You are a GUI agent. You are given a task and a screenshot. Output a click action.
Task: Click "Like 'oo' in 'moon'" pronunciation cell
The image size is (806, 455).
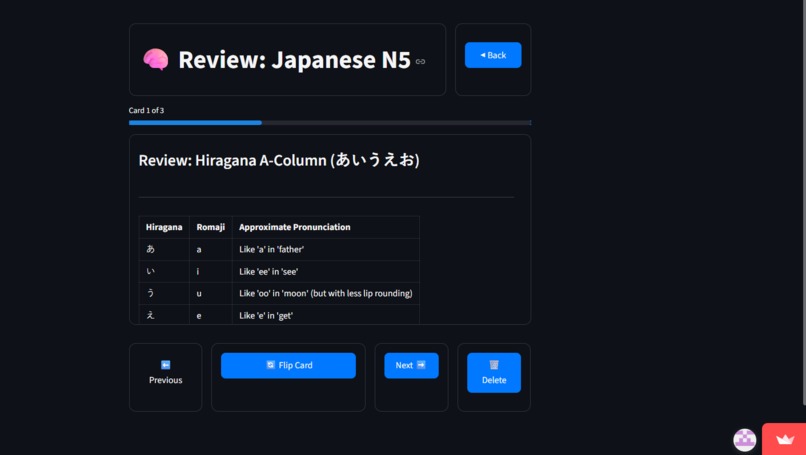(x=326, y=294)
